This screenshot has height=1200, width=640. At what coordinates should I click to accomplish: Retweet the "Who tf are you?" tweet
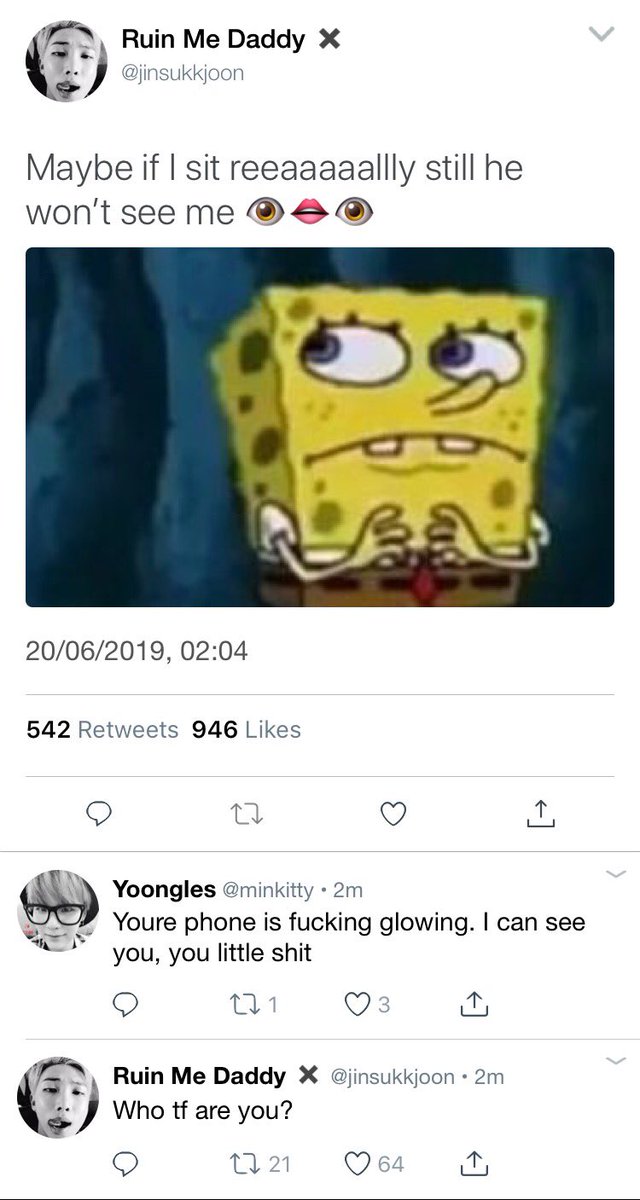click(260, 1163)
